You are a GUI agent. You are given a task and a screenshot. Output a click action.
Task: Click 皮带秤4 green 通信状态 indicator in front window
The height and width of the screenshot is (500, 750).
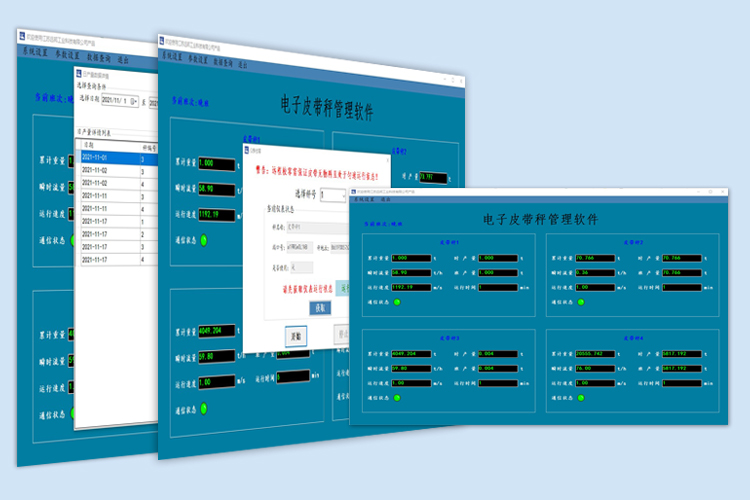(x=581, y=397)
